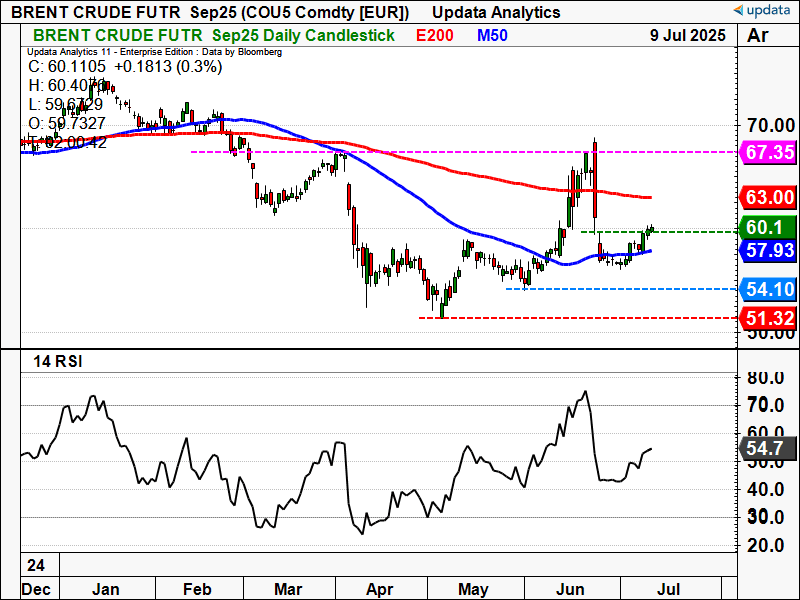Select May on the time axis
Image resolution: width=800 pixels, height=600 pixels.
coord(473,589)
